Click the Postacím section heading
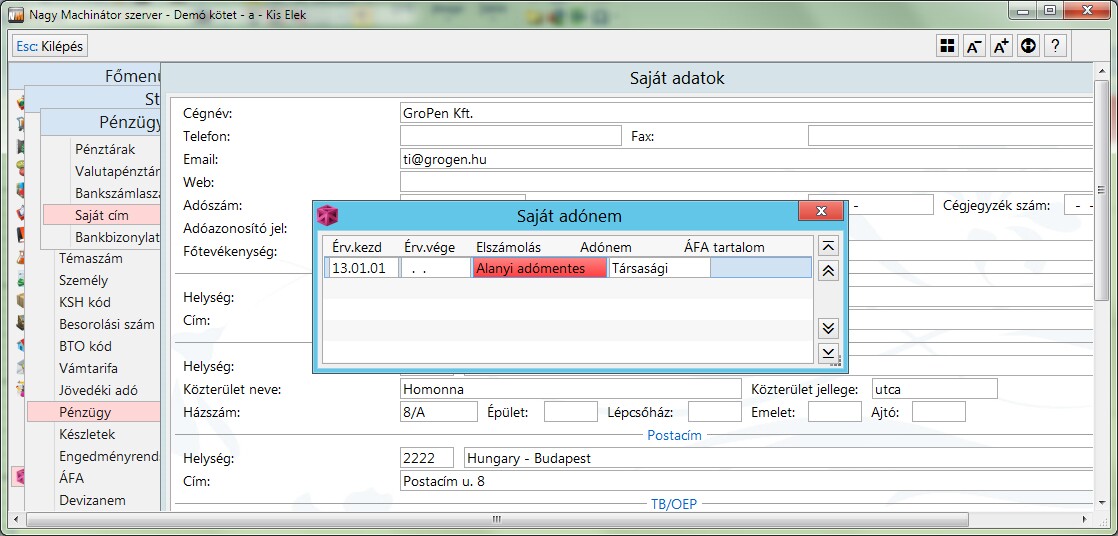Screen dimensions: 1118x536 tap(675, 435)
